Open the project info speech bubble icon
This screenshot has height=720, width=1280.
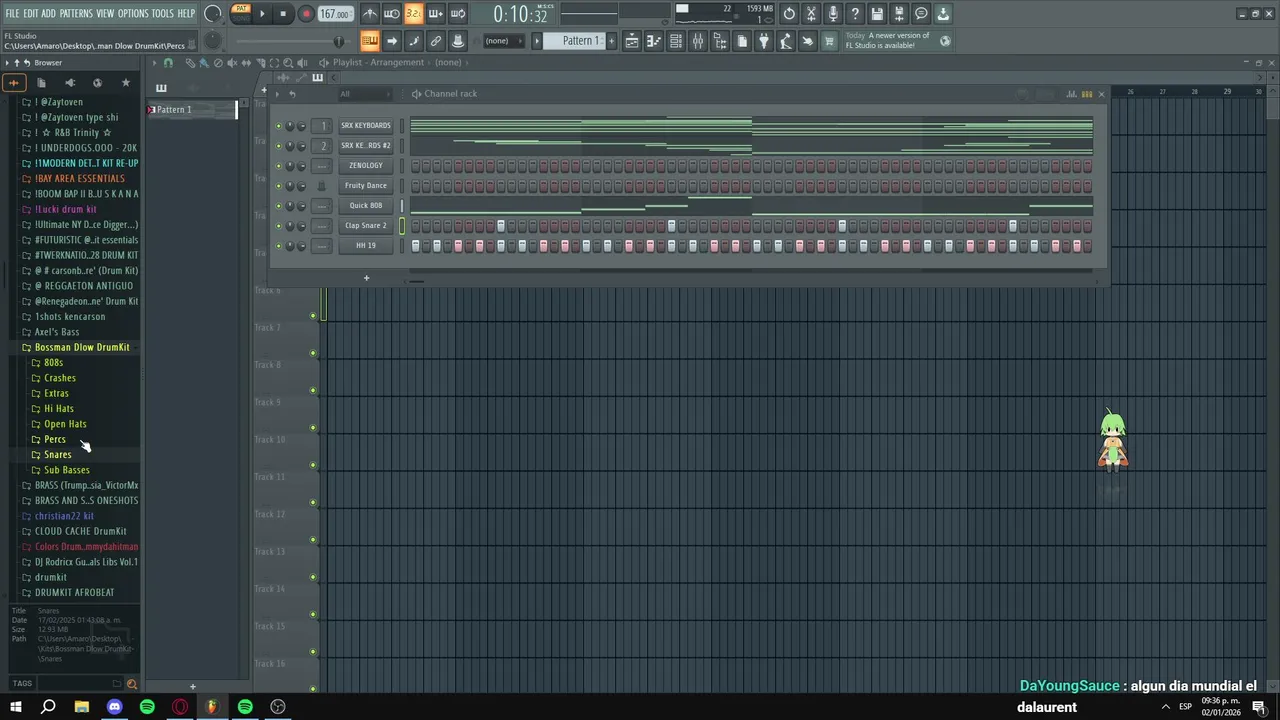[921, 14]
